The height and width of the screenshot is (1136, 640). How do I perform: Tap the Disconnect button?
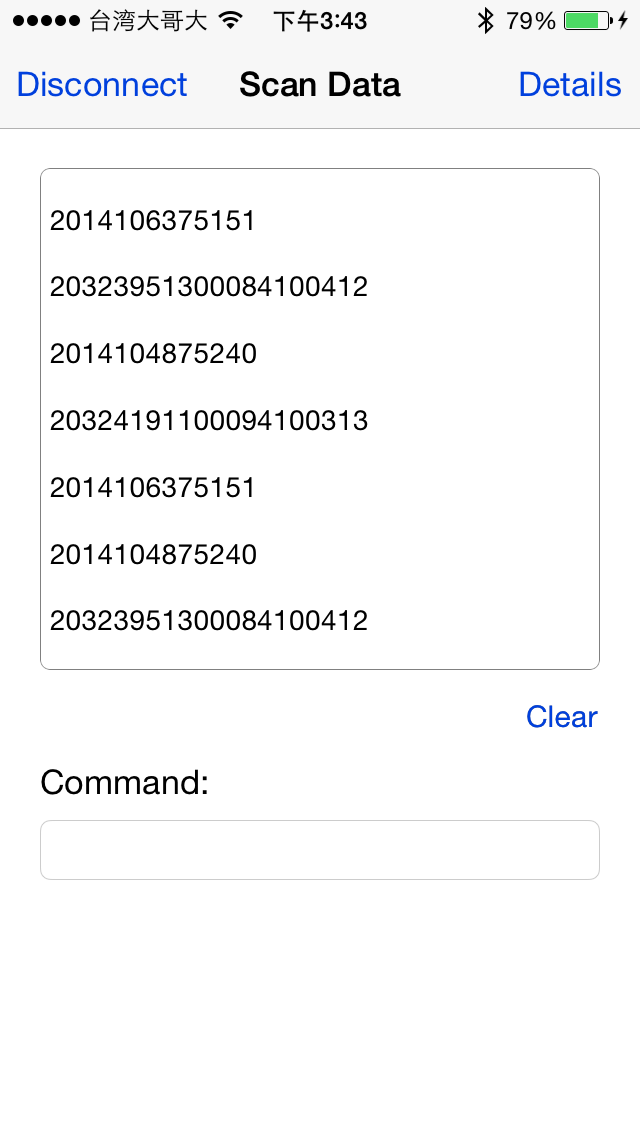(x=101, y=85)
